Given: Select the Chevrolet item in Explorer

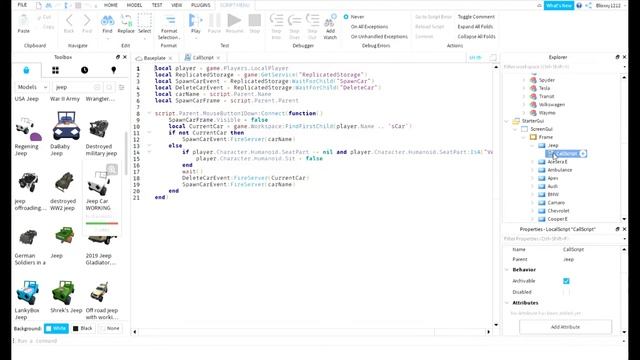Looking at the screenshot, I should tap(558, 211).
